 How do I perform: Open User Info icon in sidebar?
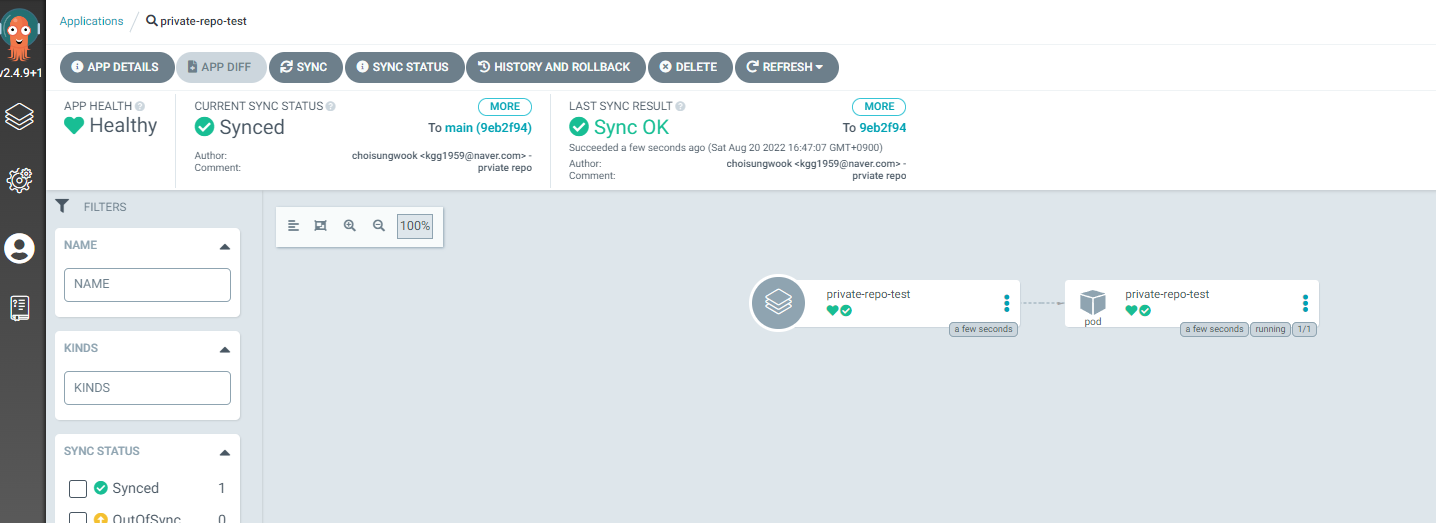pos(20,248)
